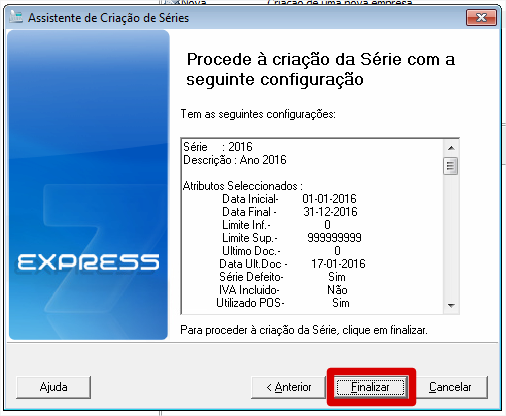Image resolution: width=506 pixels, height=416 pixels.
Task: Click the 'Atributos Seleccionados' line
Action: coord(243,186)
